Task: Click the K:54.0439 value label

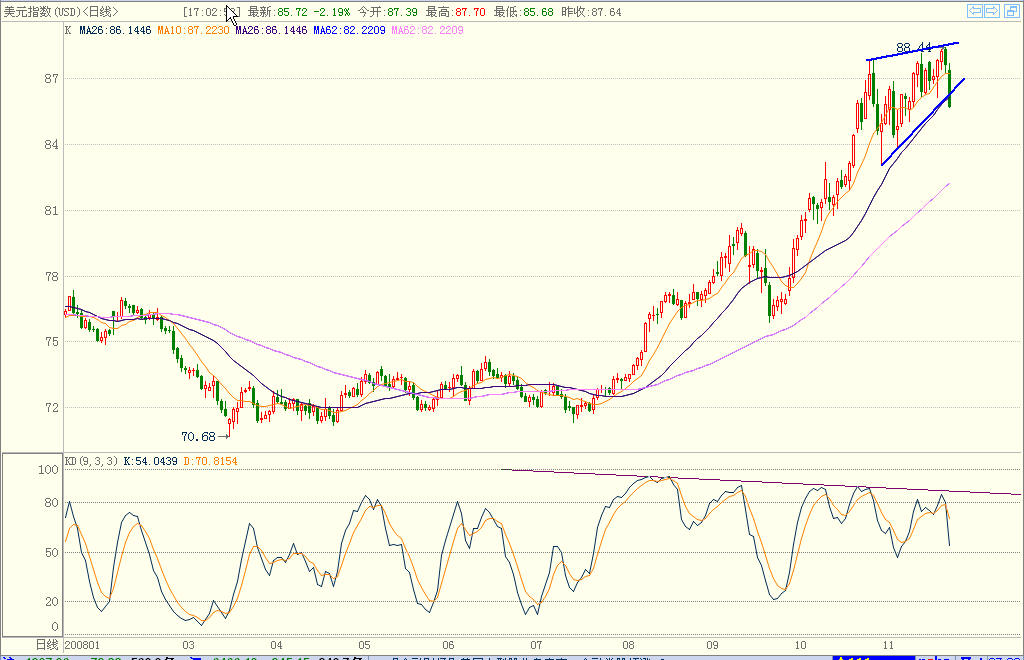Action: point(151,461)
